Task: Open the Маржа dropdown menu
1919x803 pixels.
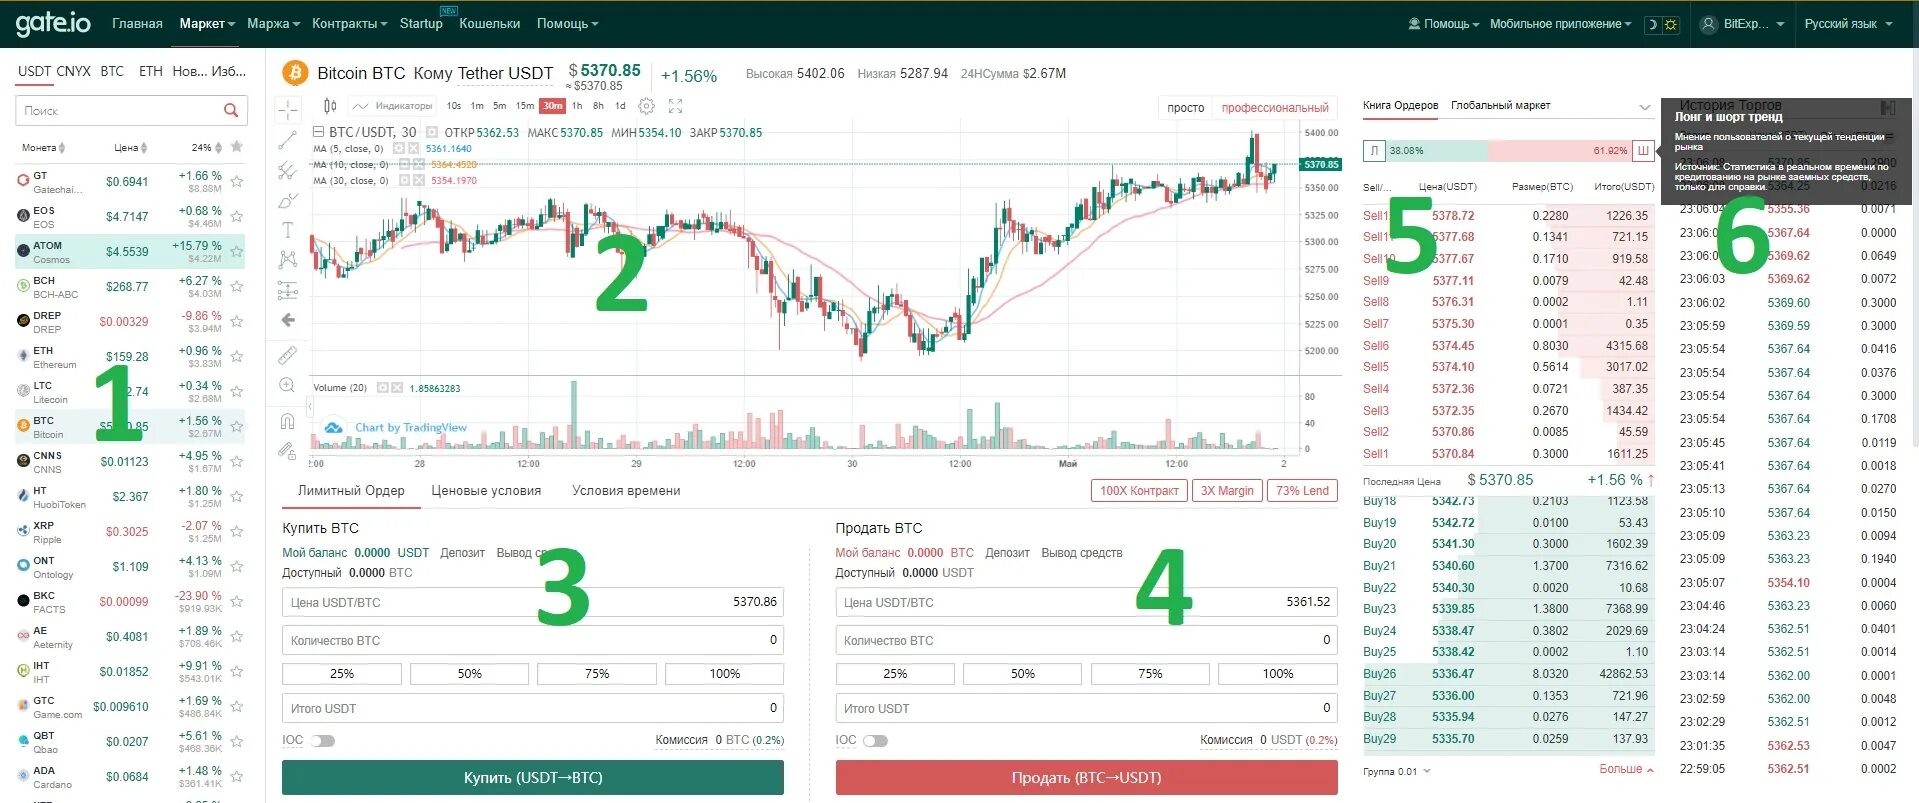Action: point(273,24)
